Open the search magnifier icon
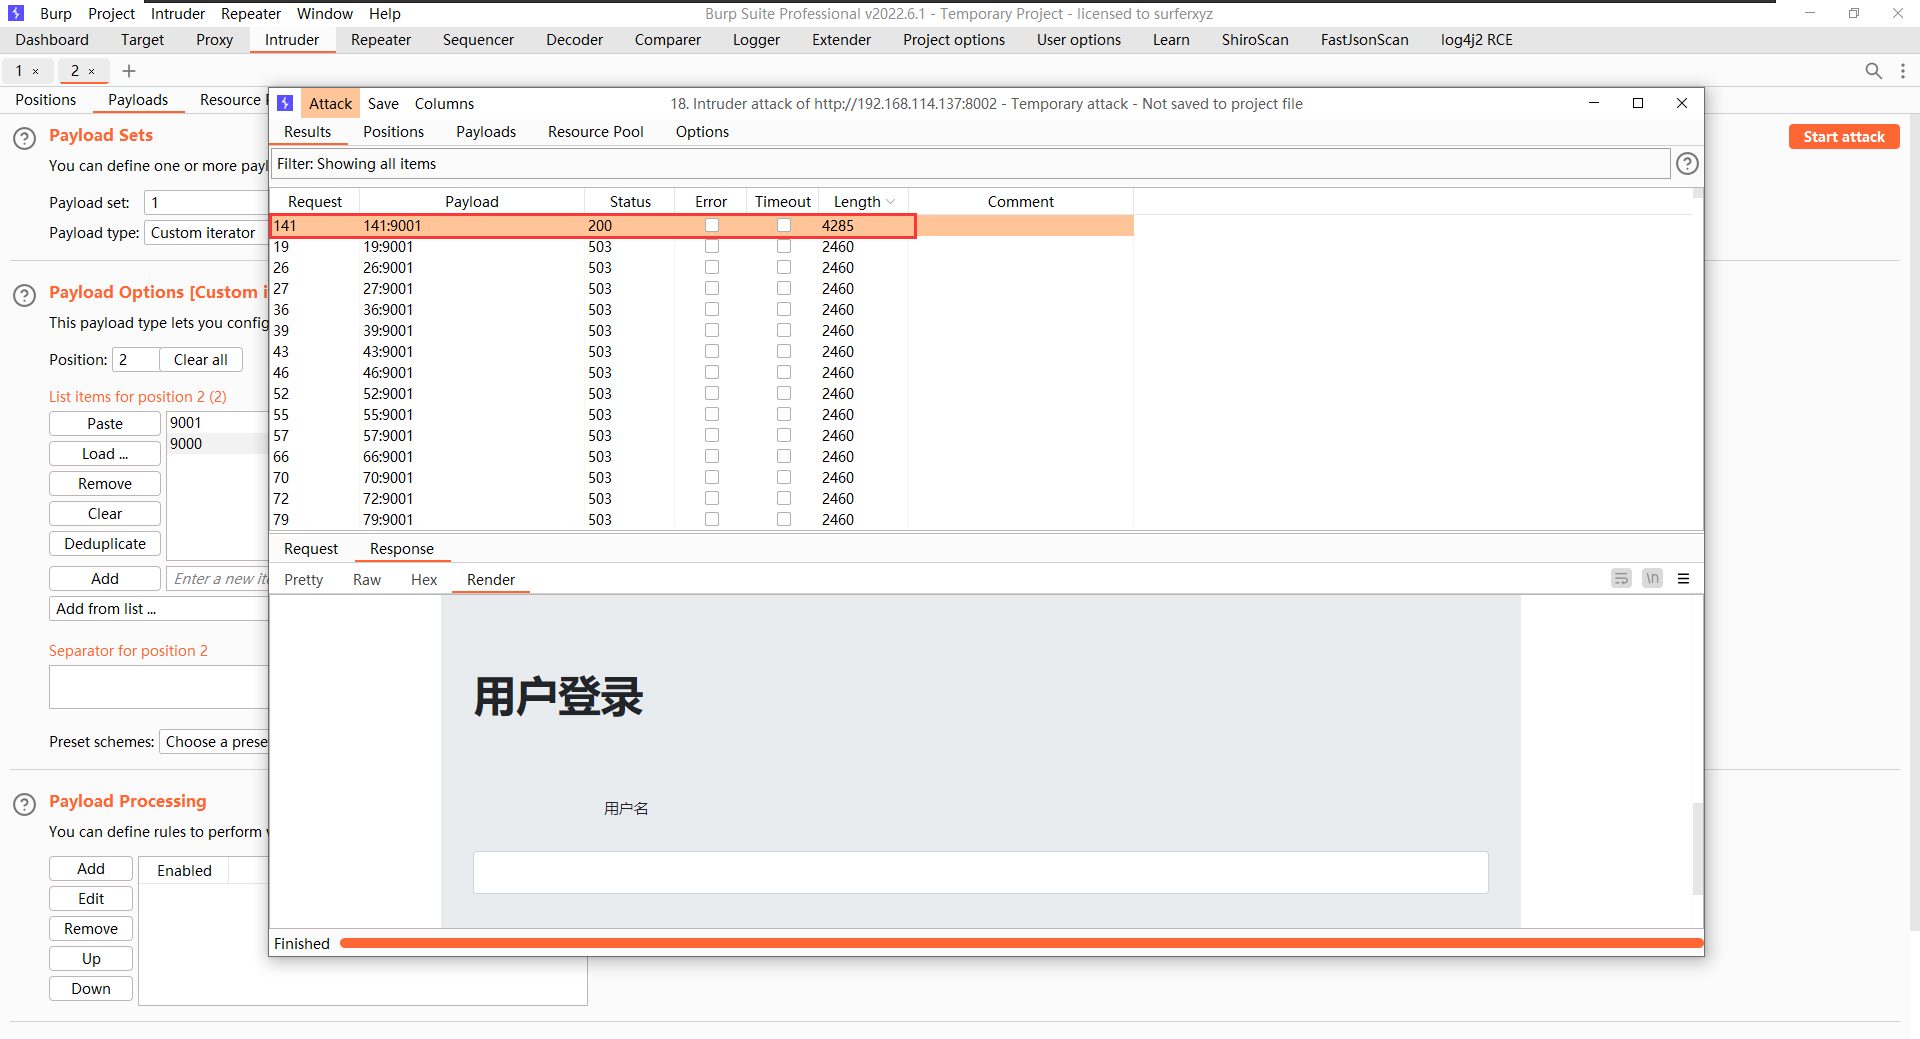This screenshot has height=1039, width=1920. (x=1874, y=71)
